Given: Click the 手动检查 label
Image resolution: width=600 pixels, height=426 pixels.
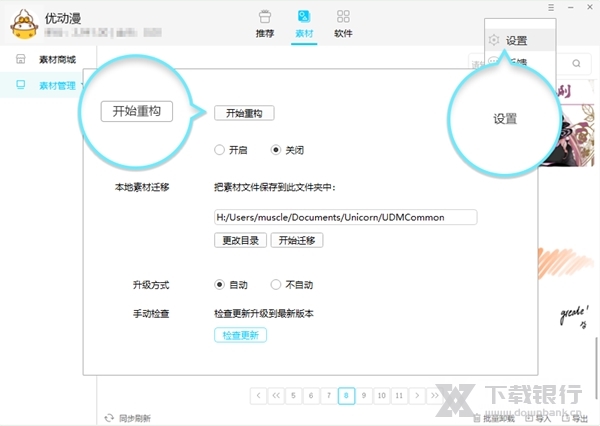Looking at the screenshot, I should (x=151, y=314).
